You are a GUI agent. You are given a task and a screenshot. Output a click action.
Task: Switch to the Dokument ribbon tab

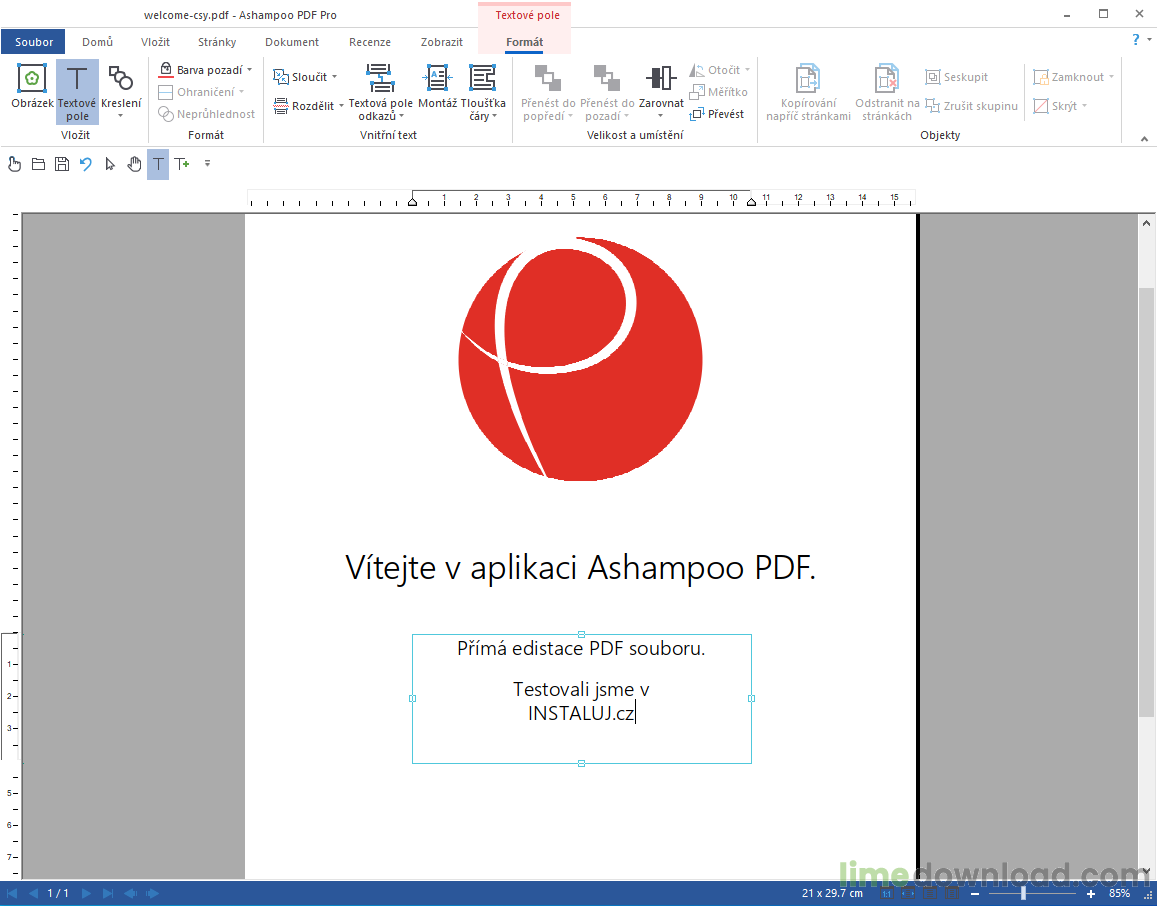[291, 42]
